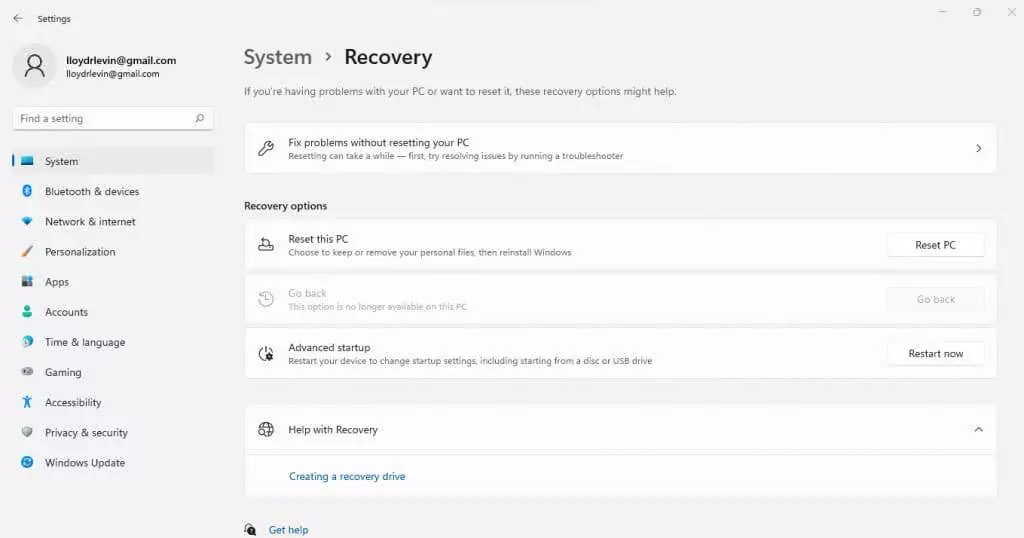Viewport: 1024px width, 538px height.
Task: Click the Privacy & security shield icon
Action: (27, 432)
